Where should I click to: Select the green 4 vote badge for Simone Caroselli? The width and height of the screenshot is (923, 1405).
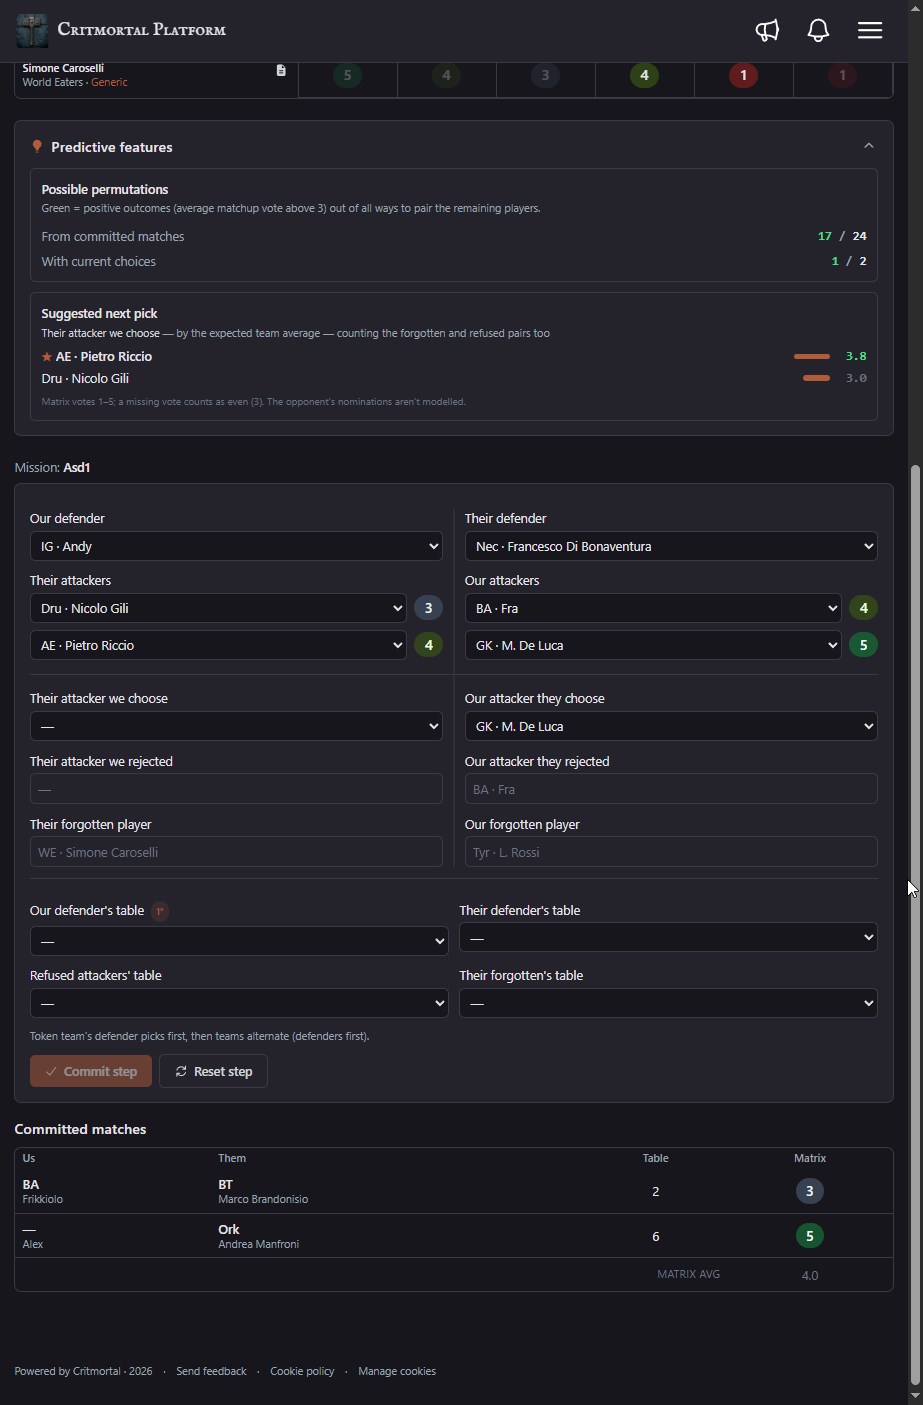pos(644,75)
